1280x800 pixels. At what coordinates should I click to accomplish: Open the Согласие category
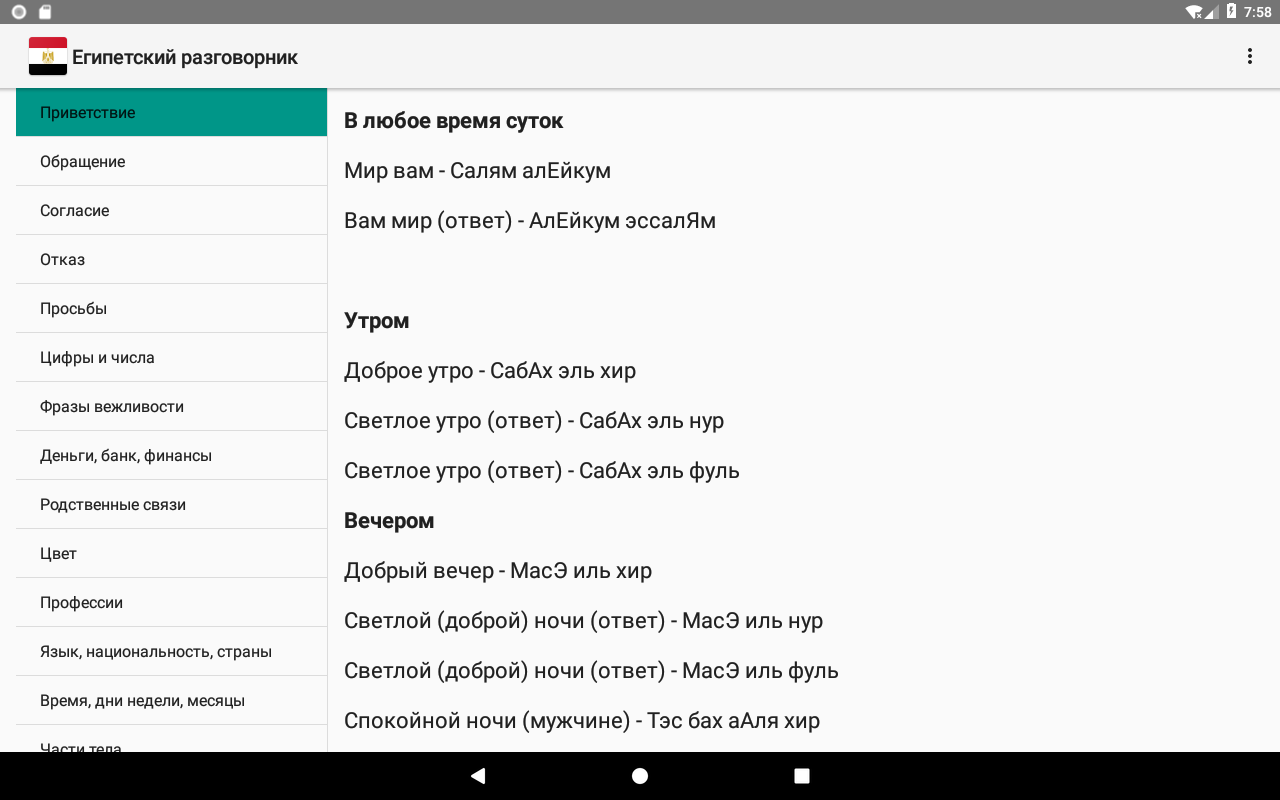point(171,210)
